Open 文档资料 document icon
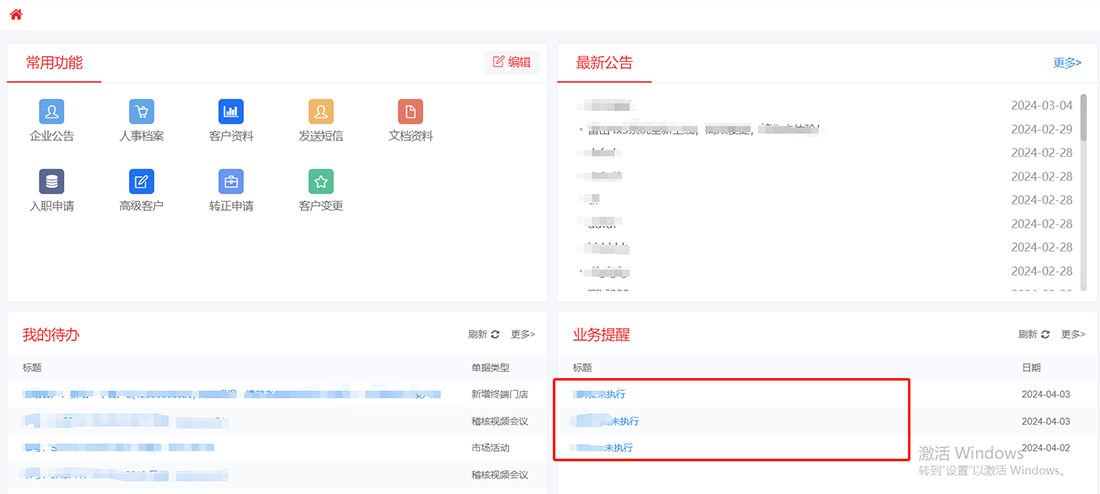This screenshot has height=494, width=1100. (x=410, y=111)
